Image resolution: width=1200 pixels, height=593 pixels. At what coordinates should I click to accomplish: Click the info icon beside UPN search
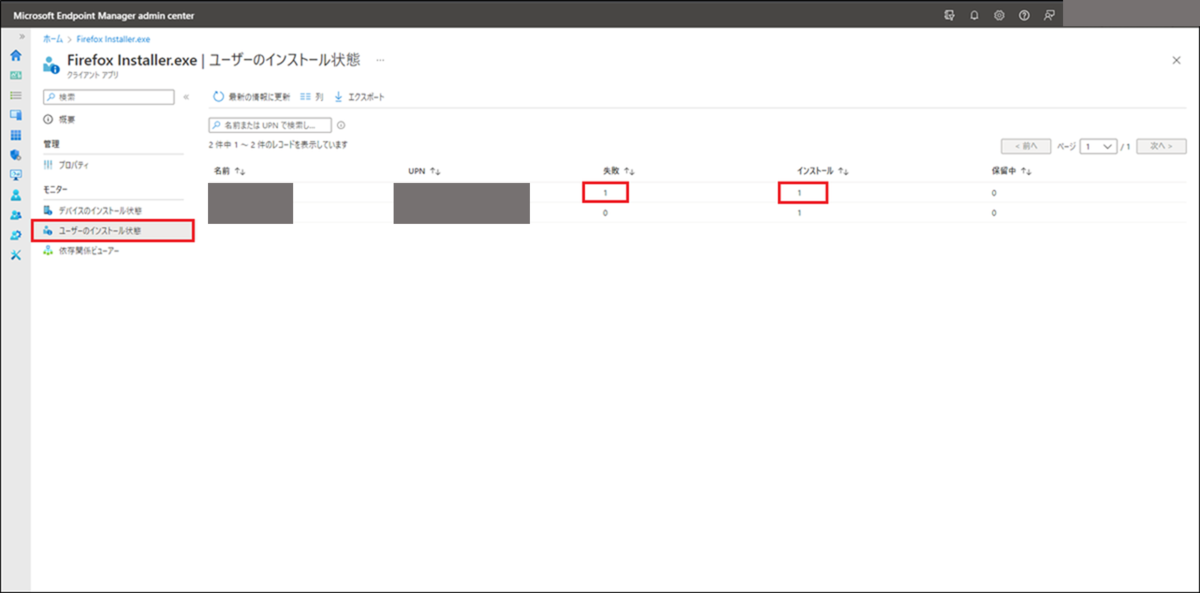(341, 125)
